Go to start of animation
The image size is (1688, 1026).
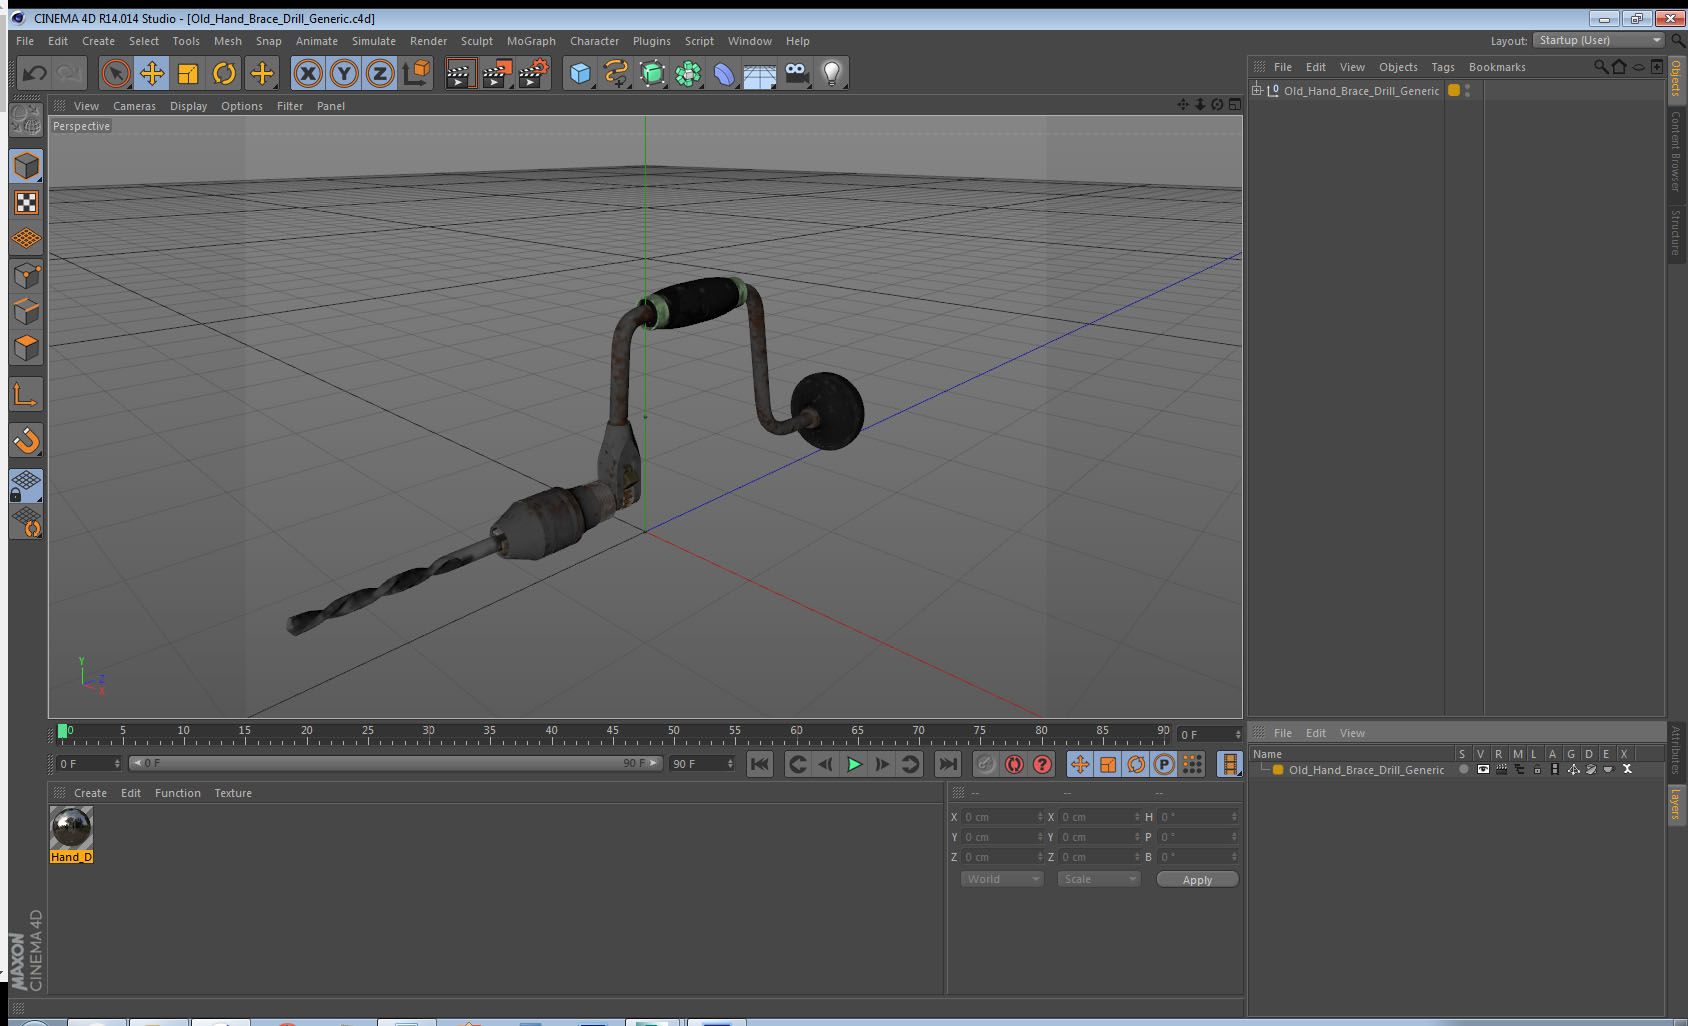click(x=760, y=764)
